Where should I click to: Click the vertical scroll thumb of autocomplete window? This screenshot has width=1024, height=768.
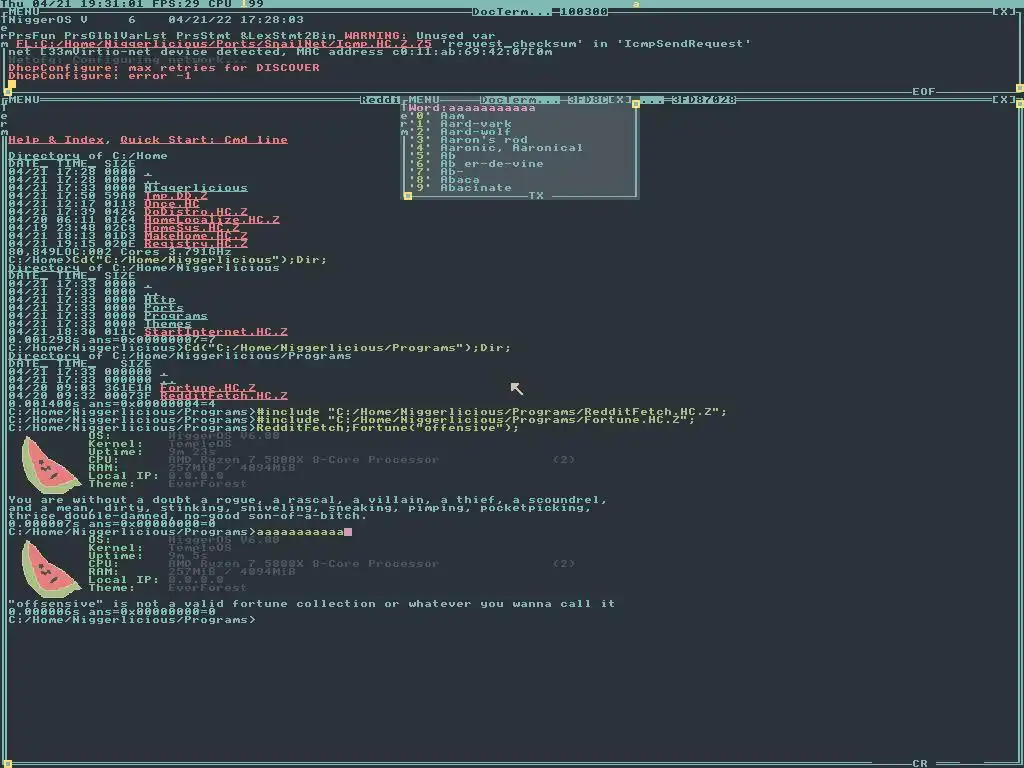pos(635,104)
